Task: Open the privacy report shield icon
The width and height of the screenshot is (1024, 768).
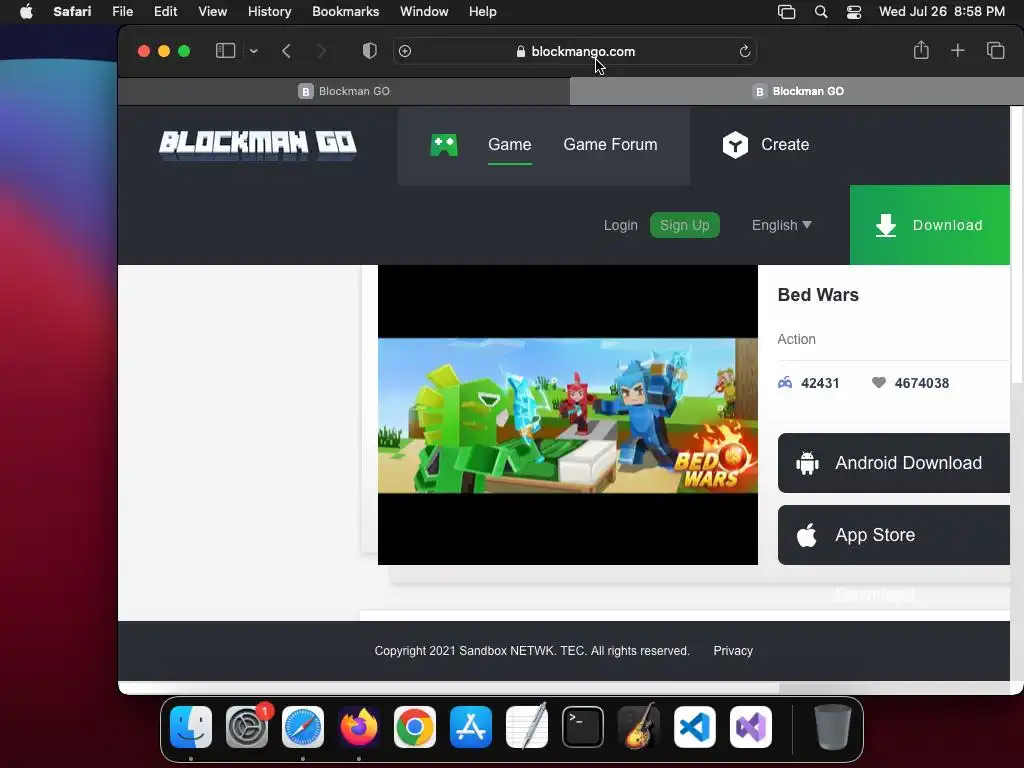Action: [x=370, y=51]
